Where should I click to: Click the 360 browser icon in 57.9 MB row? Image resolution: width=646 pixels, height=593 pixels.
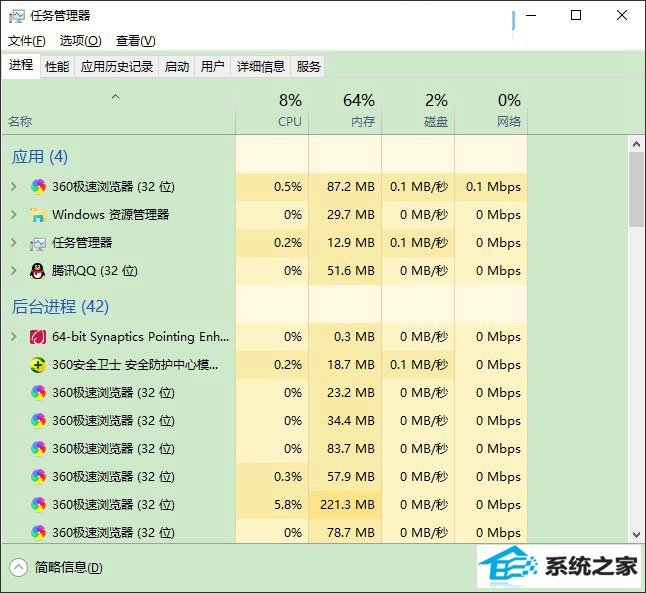tap(38, 477)
